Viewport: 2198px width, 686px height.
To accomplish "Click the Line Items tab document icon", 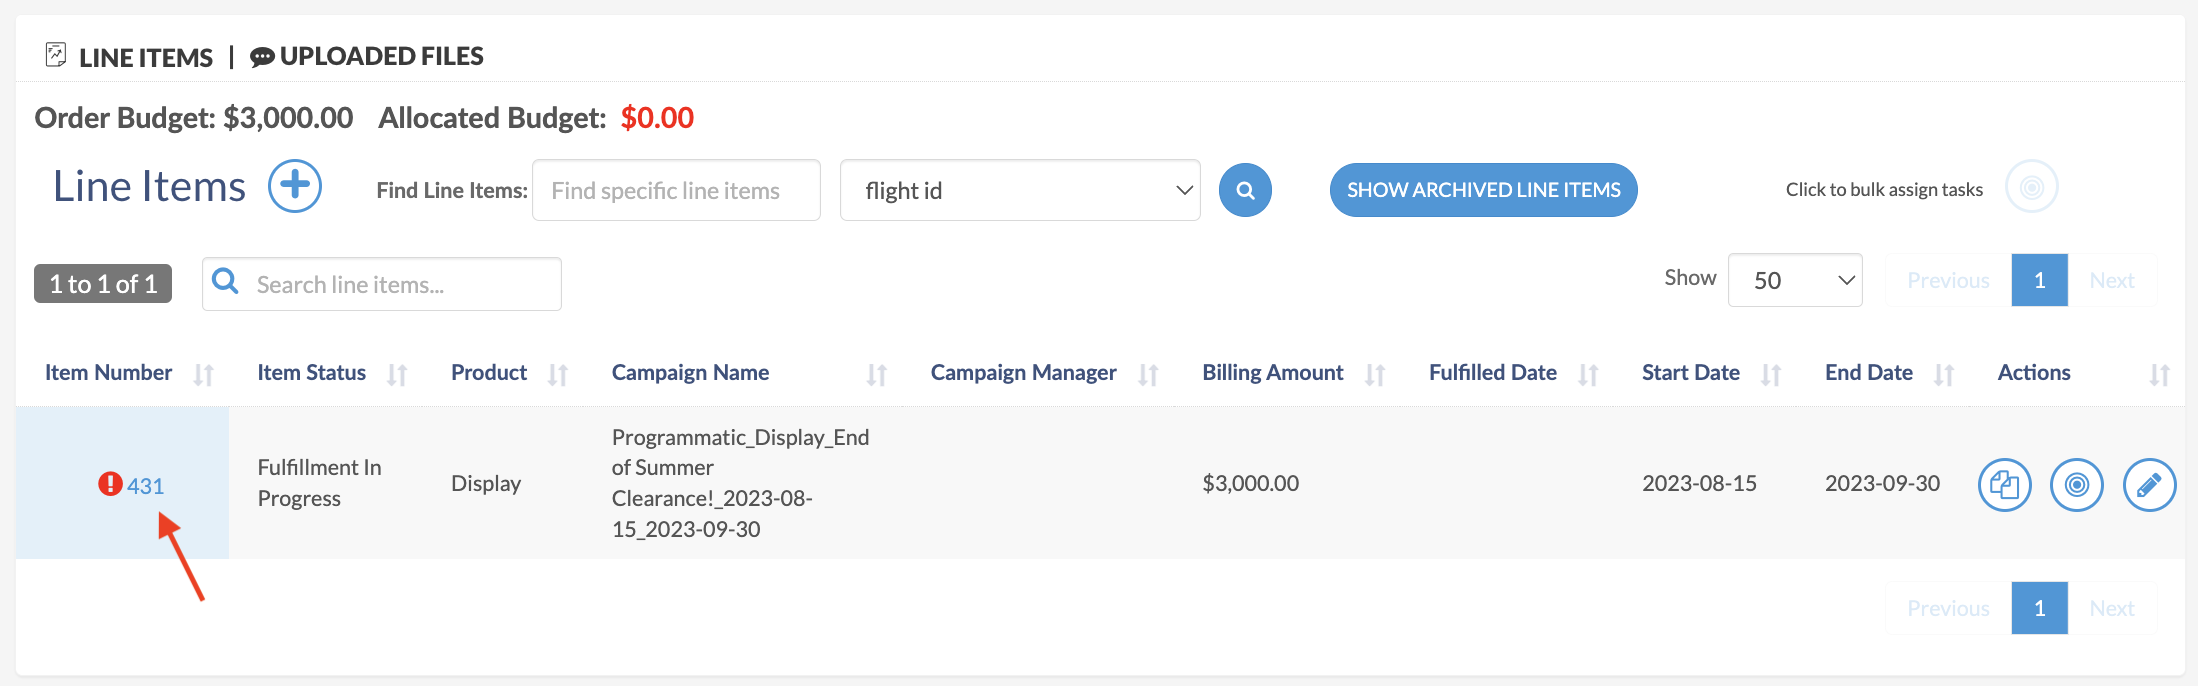I will click(x=56, y=55).
